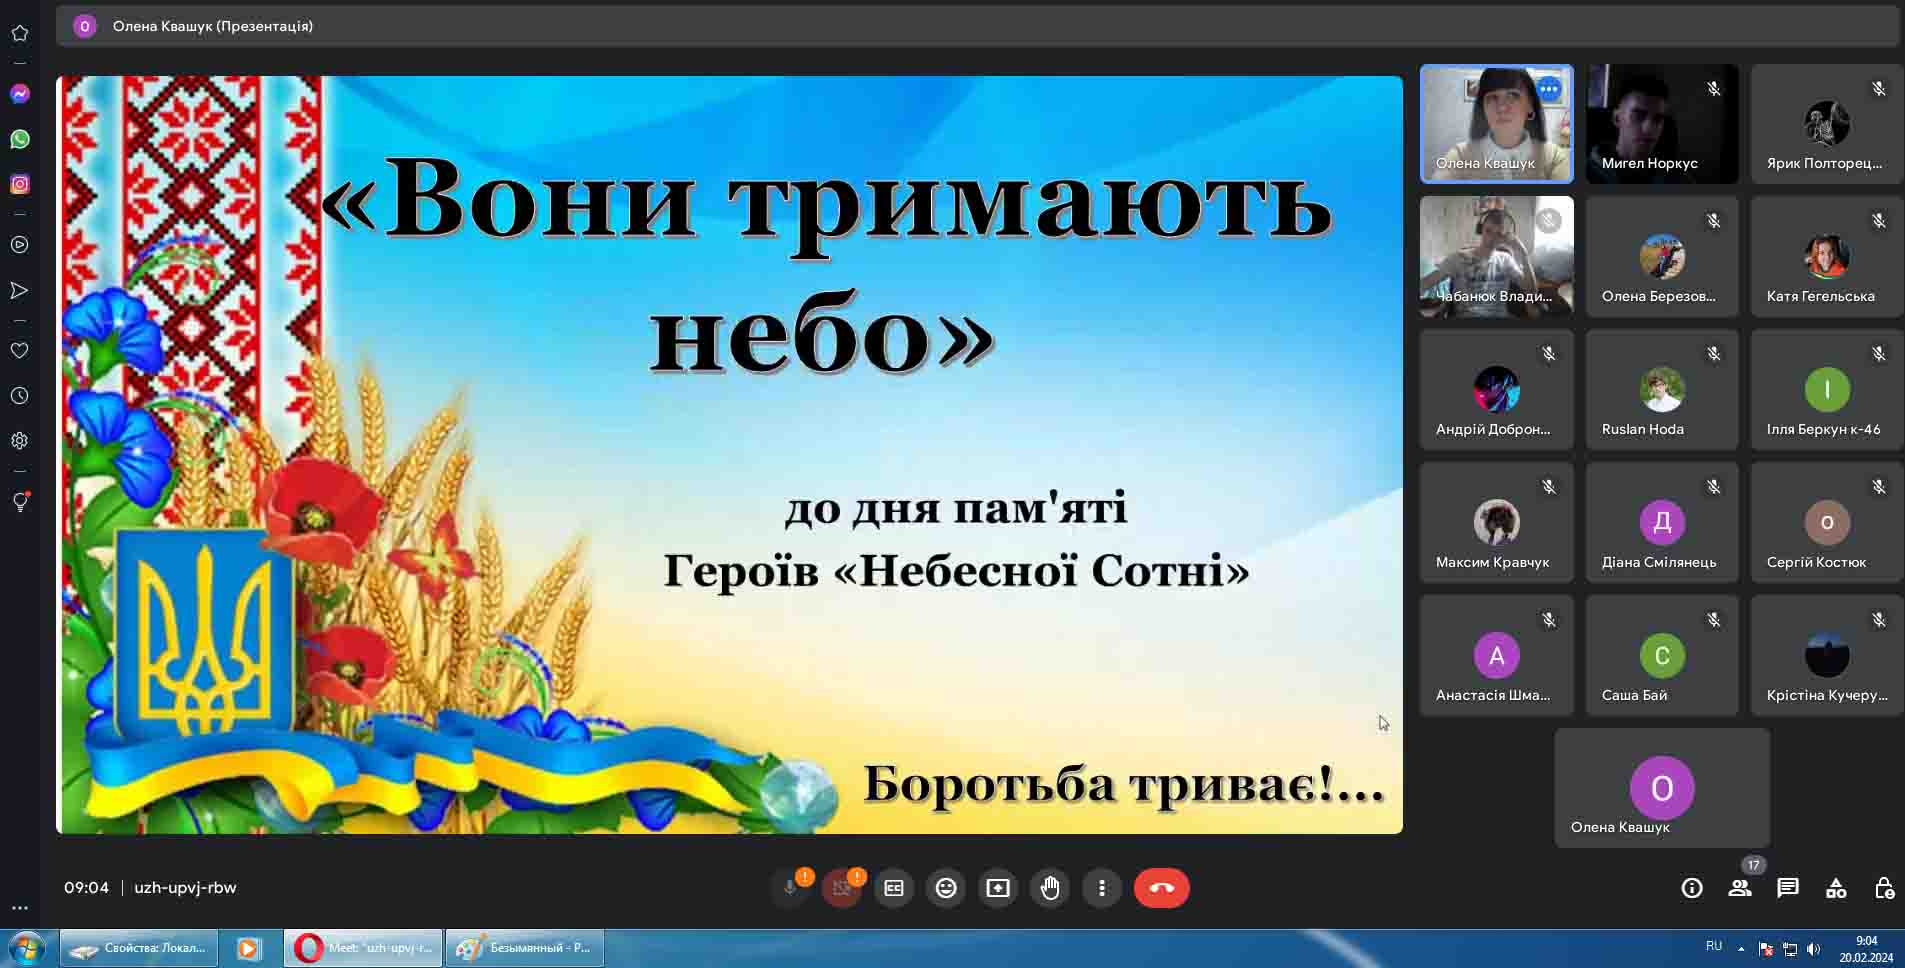The width and height of the screenshot is (1905, 968).
Task: Open the volume tray icon
Action: click(1814, 949)
